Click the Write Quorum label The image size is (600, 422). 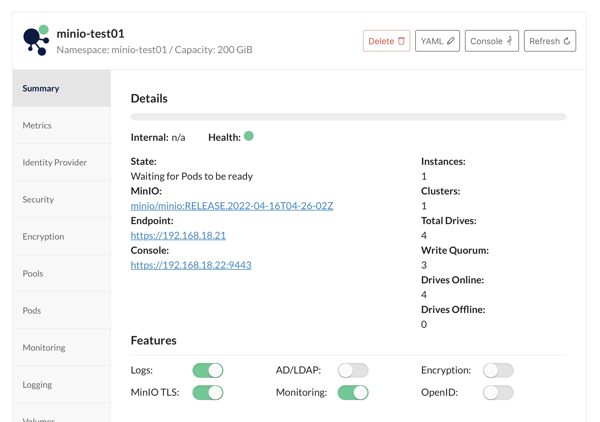455,250
